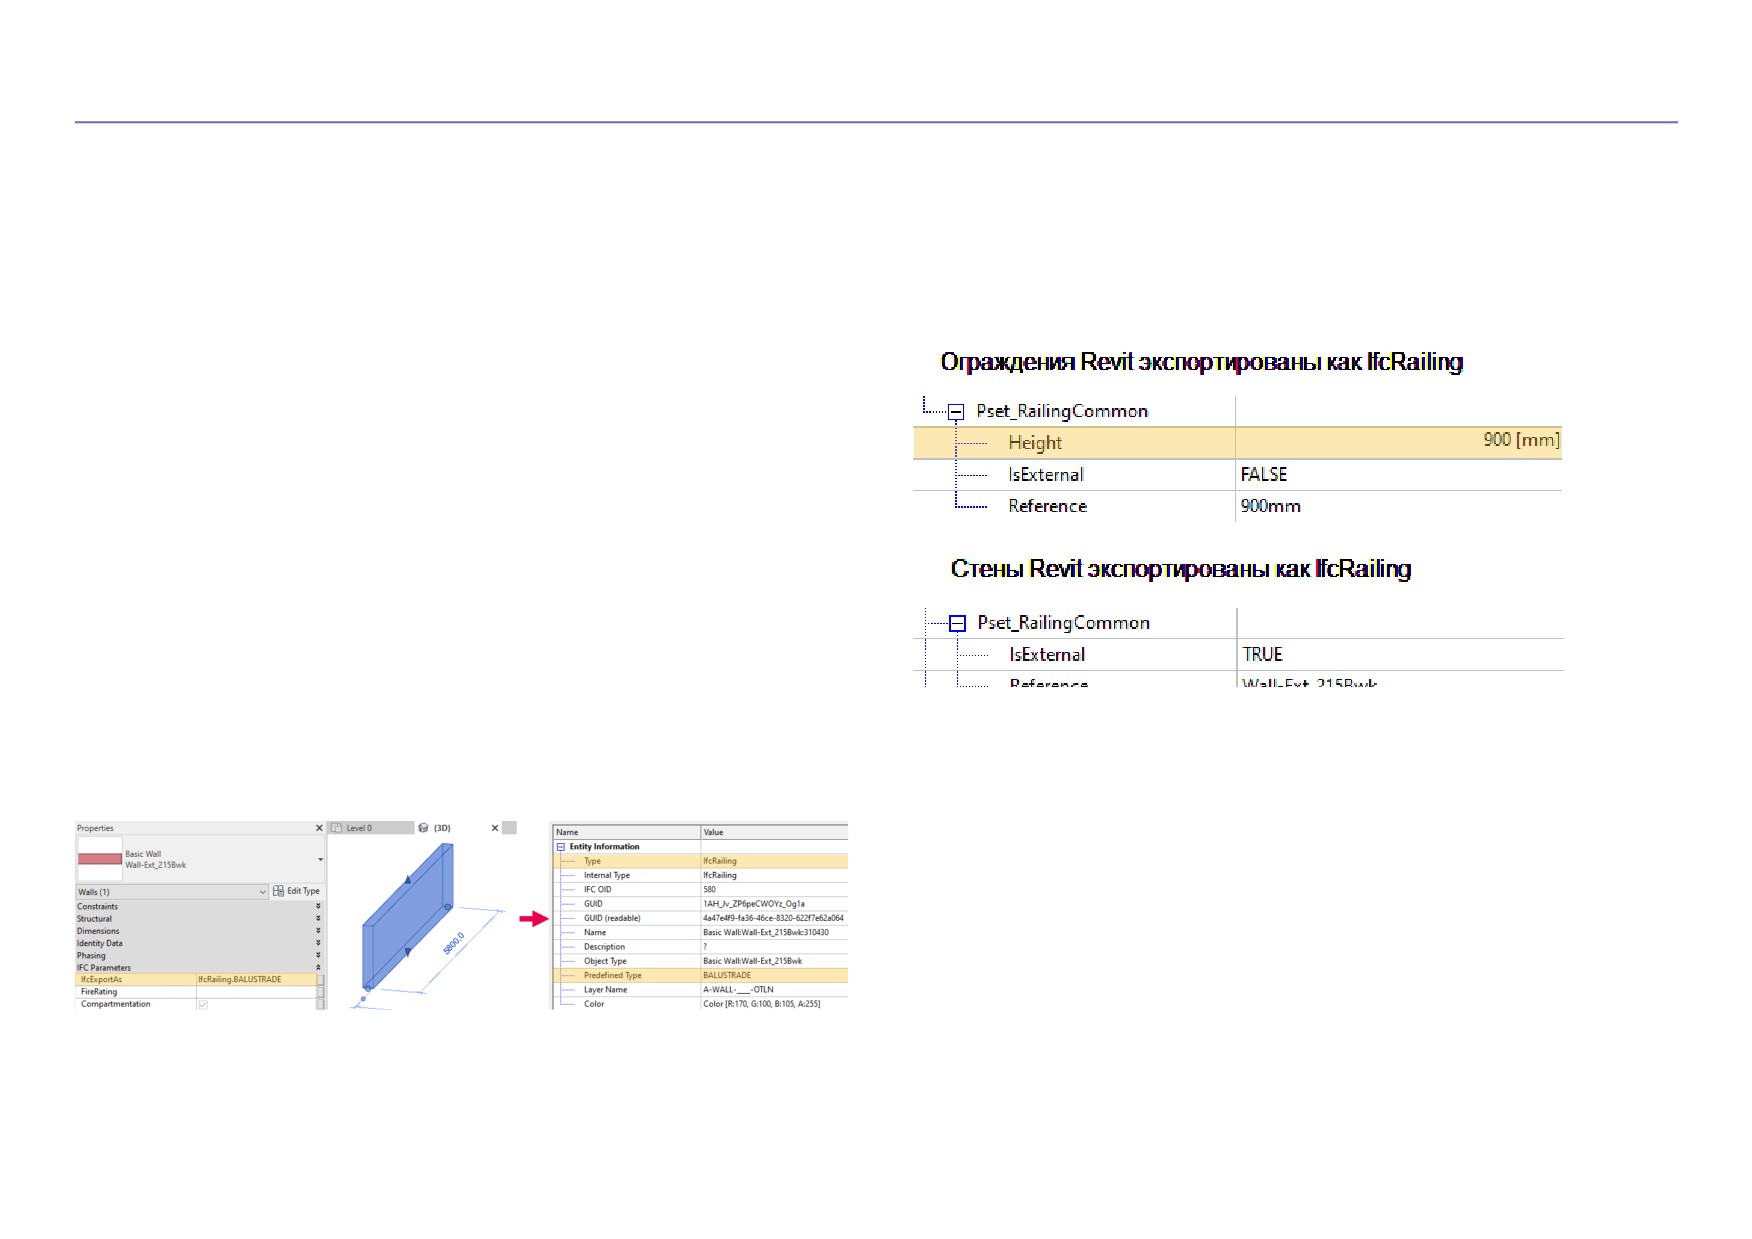Expand the Phasing section
Image resolution: width=1752 pixels, height=1239 pixels.
319,956
